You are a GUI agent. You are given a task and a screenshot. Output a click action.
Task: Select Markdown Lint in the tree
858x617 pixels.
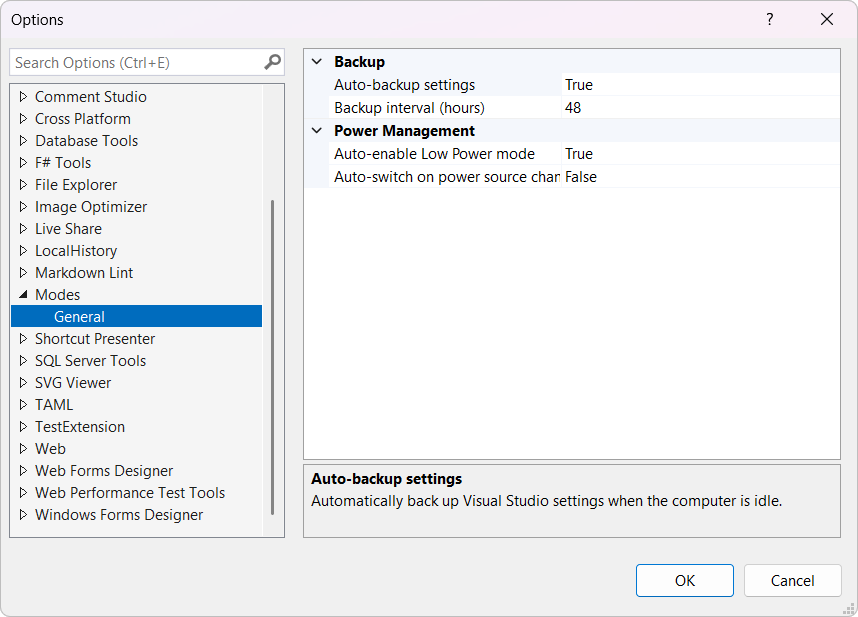click(84, 273)
